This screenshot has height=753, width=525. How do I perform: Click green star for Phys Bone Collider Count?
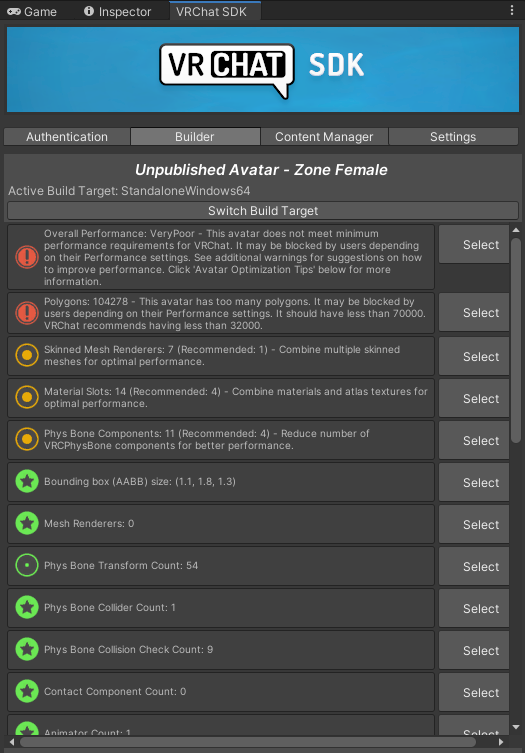click(x=27, y=607)
